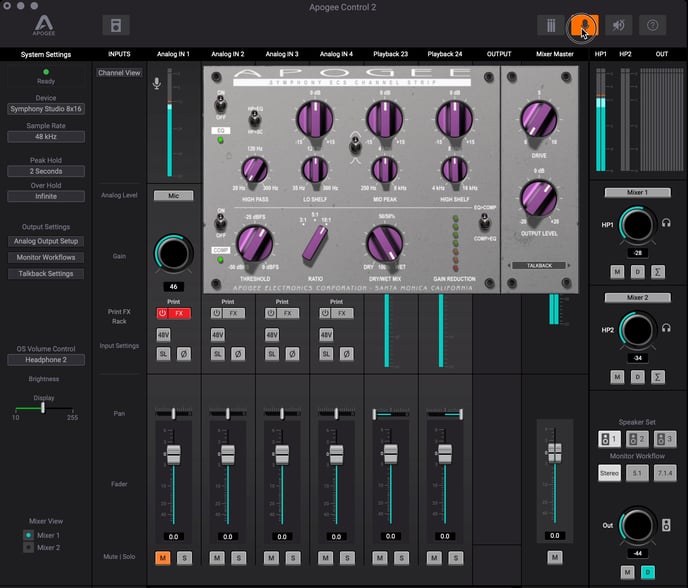Click the Mixer Master fader handle
This screenshot has height=588, width=688.
pos(555,452)
